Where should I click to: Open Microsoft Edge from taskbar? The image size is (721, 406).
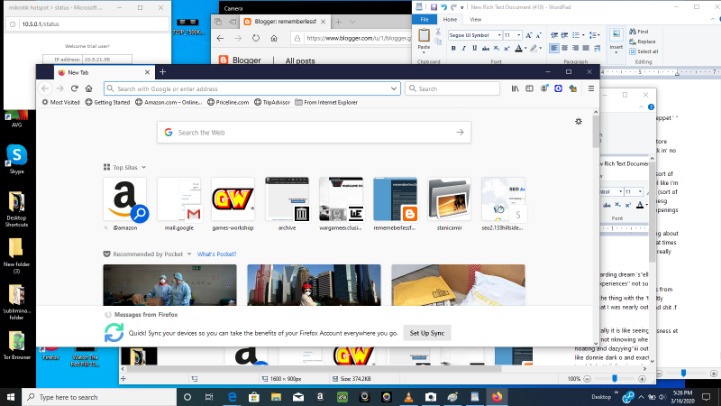pos(232,397)
